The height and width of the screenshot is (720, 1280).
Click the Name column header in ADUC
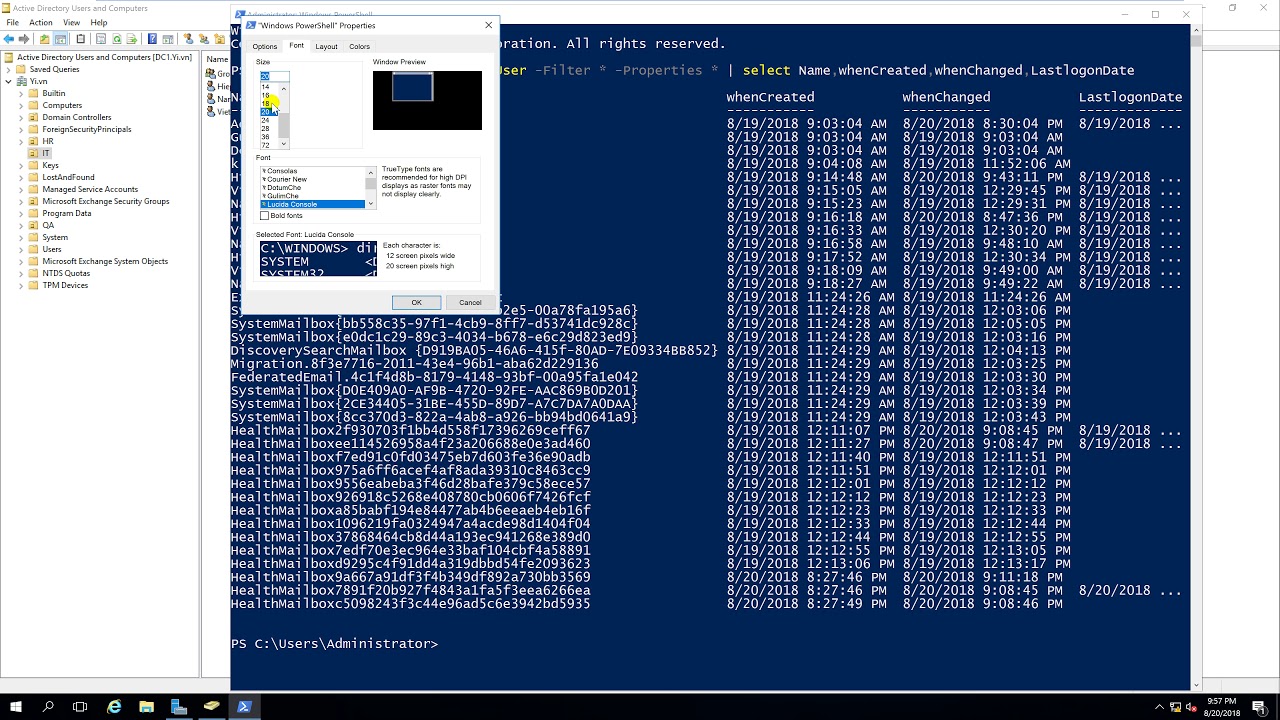click(217, 59)
